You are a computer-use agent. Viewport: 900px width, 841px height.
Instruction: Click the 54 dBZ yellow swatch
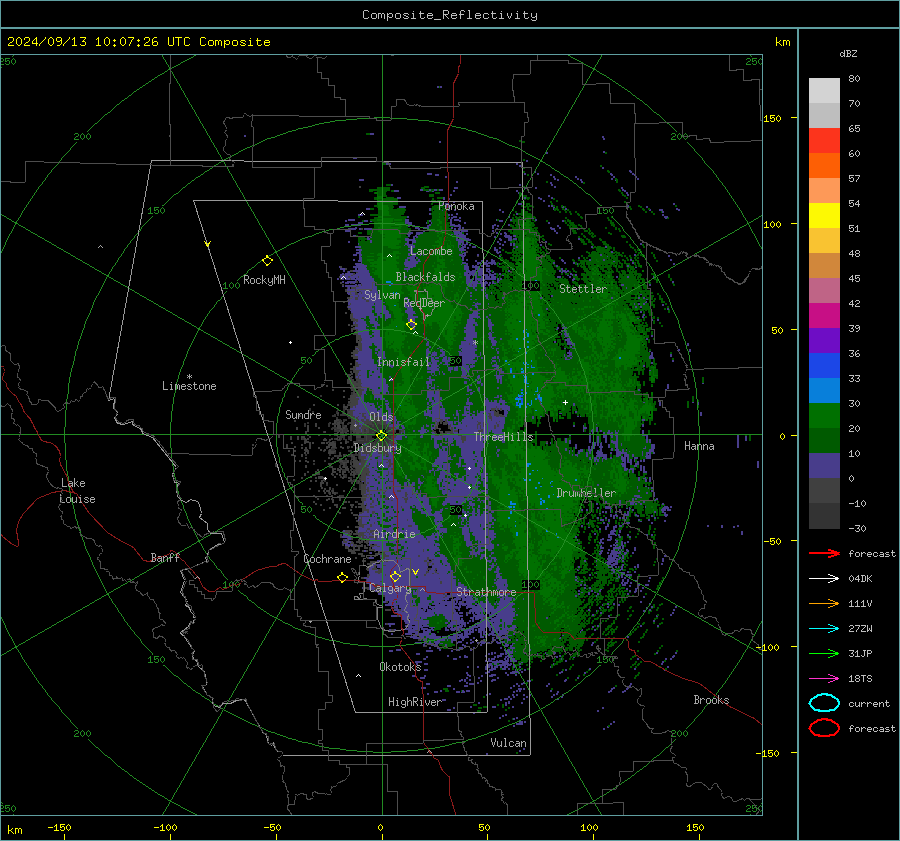(x=824, y=215)
